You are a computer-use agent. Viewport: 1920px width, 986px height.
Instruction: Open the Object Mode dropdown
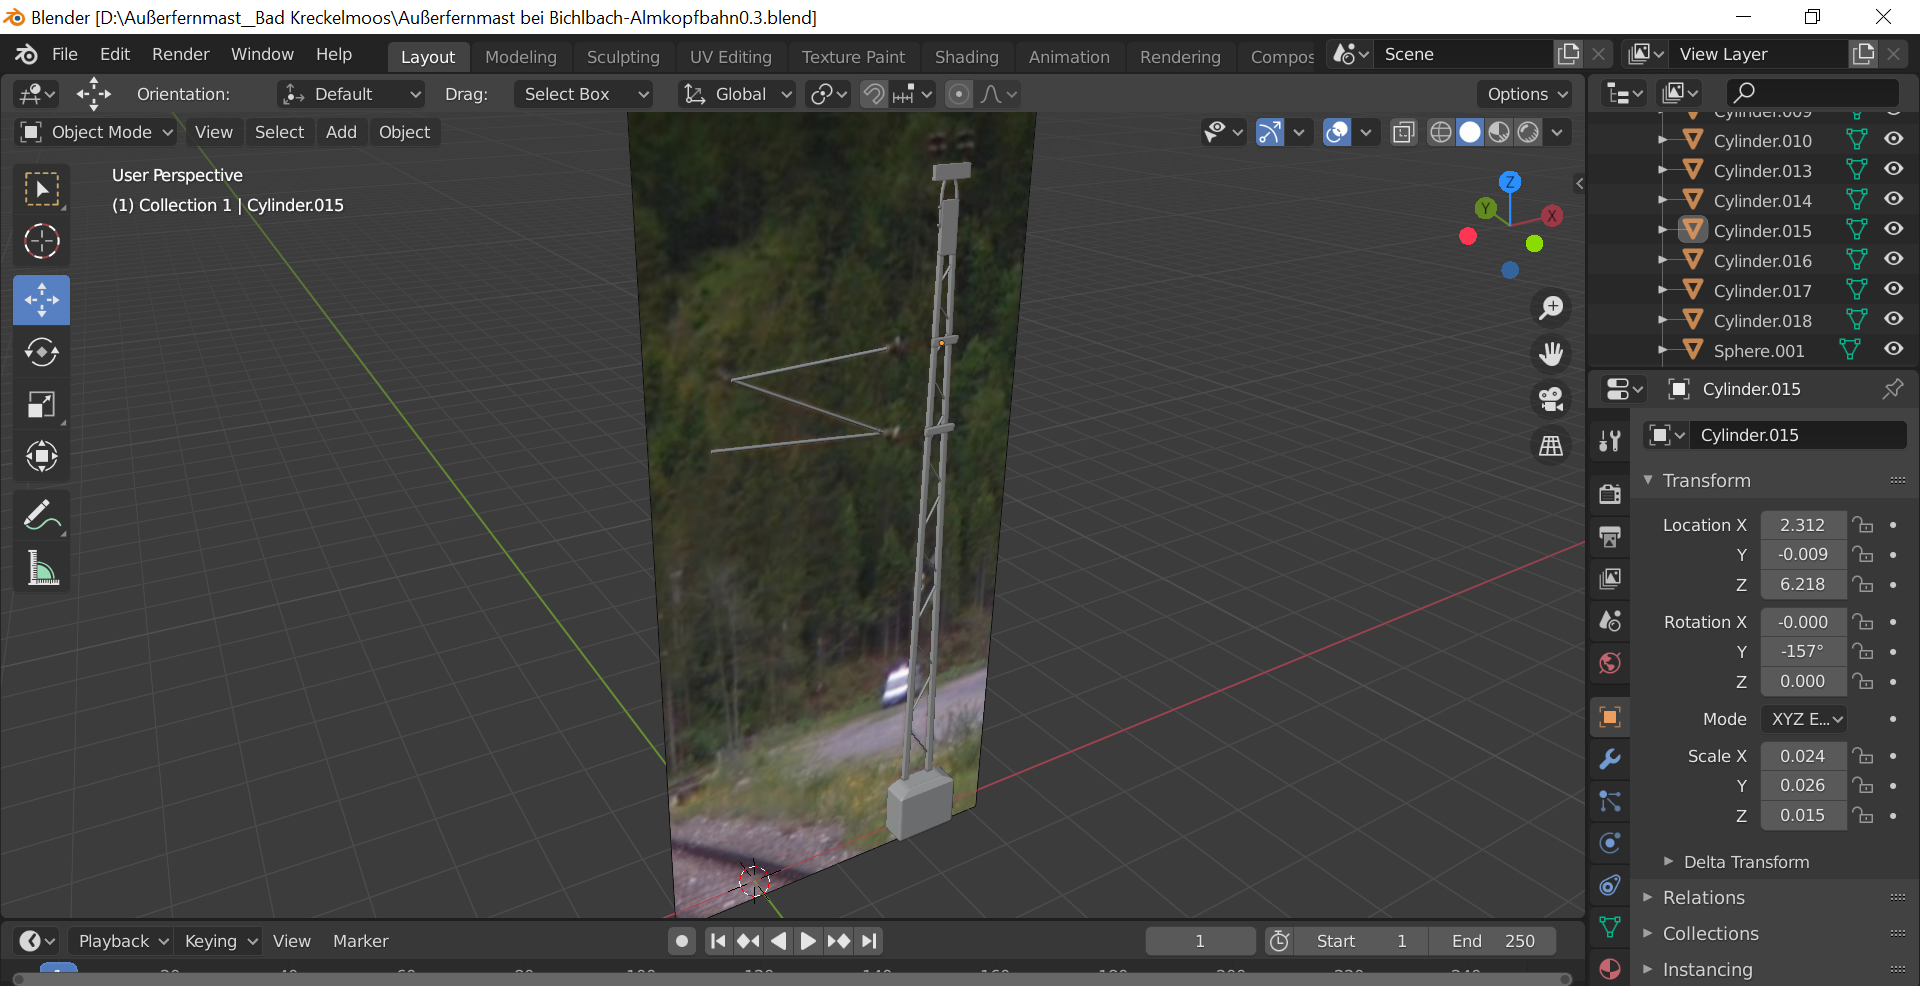[x=98, y=132]
